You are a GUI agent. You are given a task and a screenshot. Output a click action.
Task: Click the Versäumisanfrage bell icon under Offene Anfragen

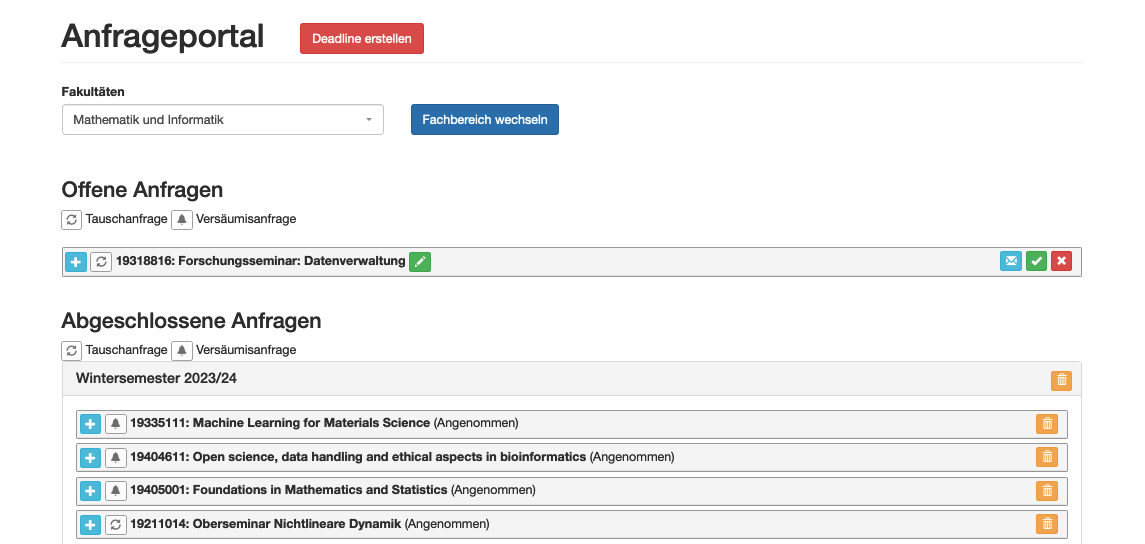coord(182,219)
